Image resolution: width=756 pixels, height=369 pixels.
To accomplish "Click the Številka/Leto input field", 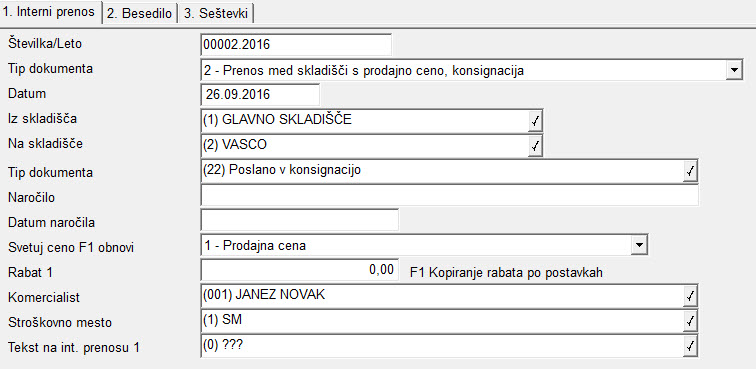I will point(296,45).
